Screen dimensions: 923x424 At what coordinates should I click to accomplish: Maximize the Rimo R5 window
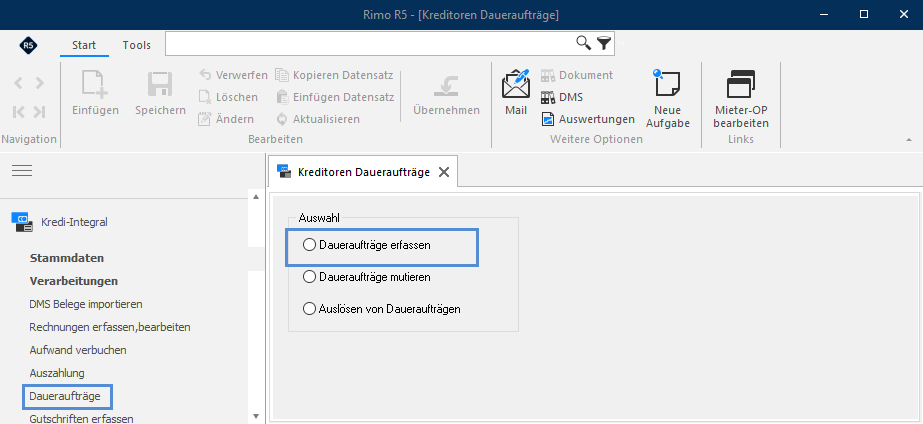tap(864, 14)
